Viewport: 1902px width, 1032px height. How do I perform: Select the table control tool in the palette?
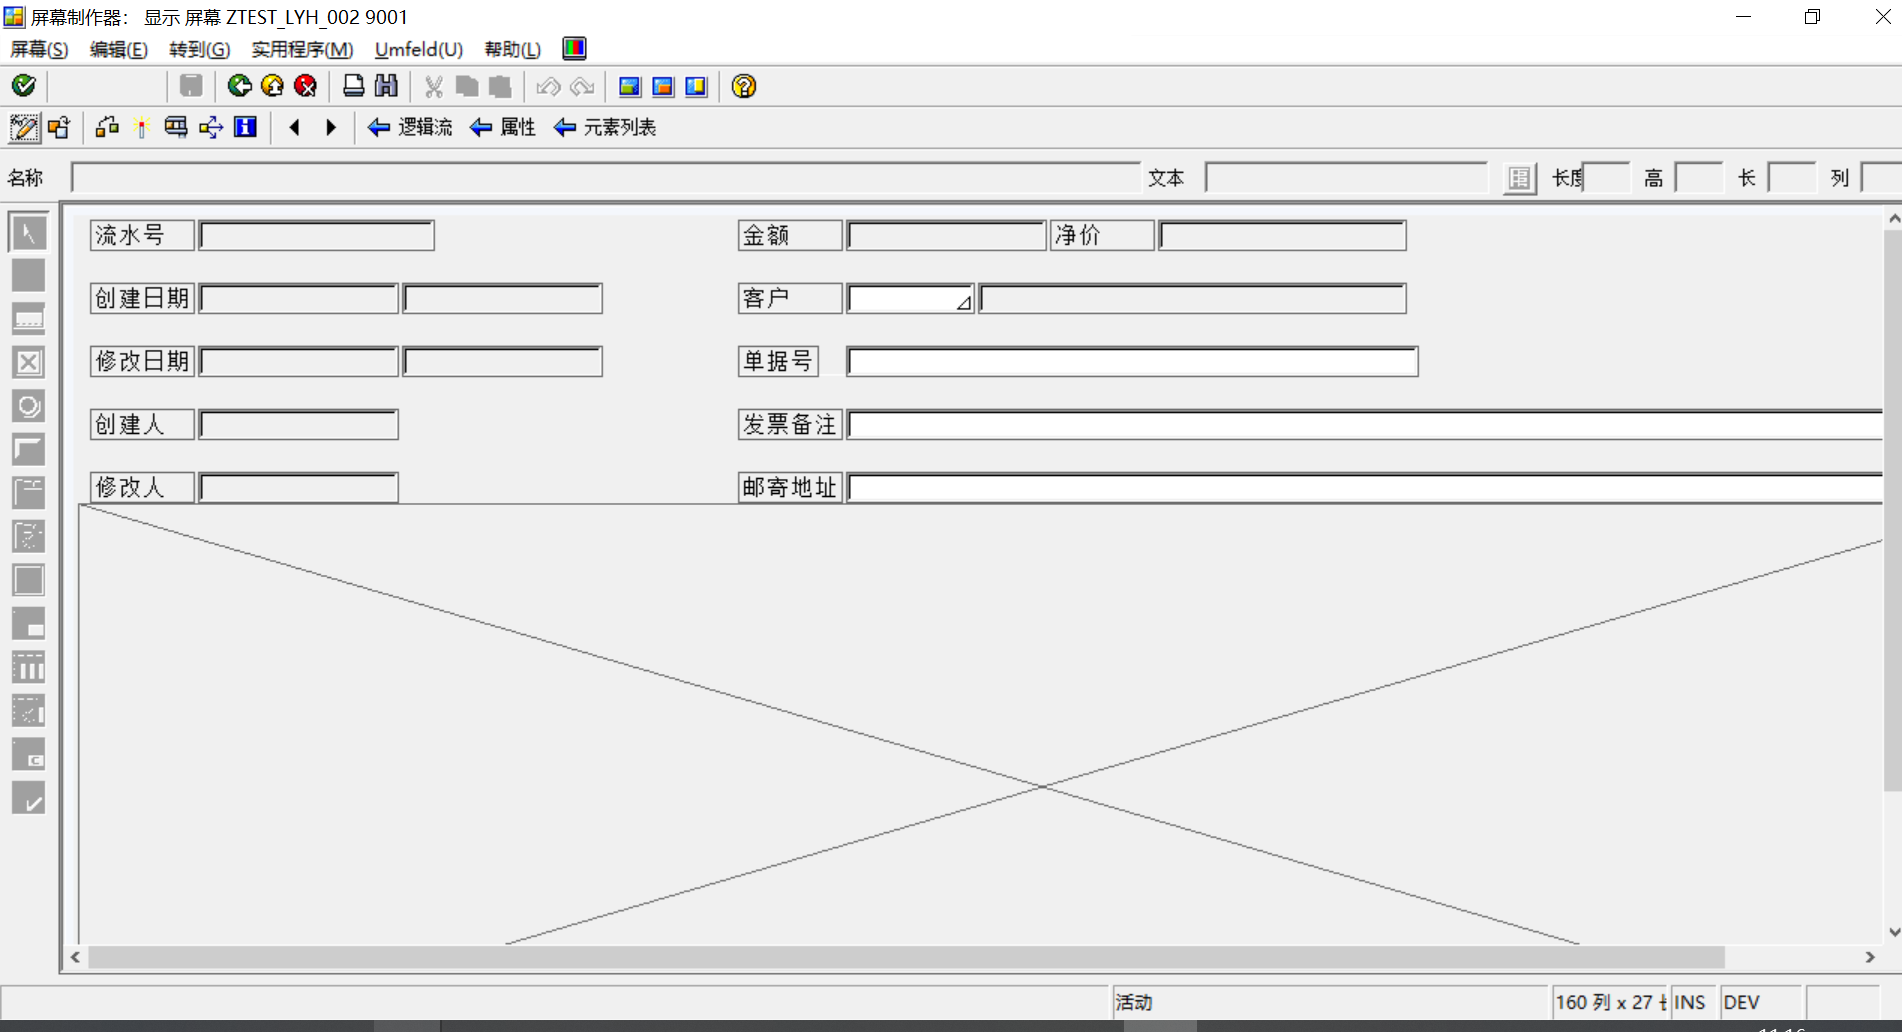click(x=28, y=667)
